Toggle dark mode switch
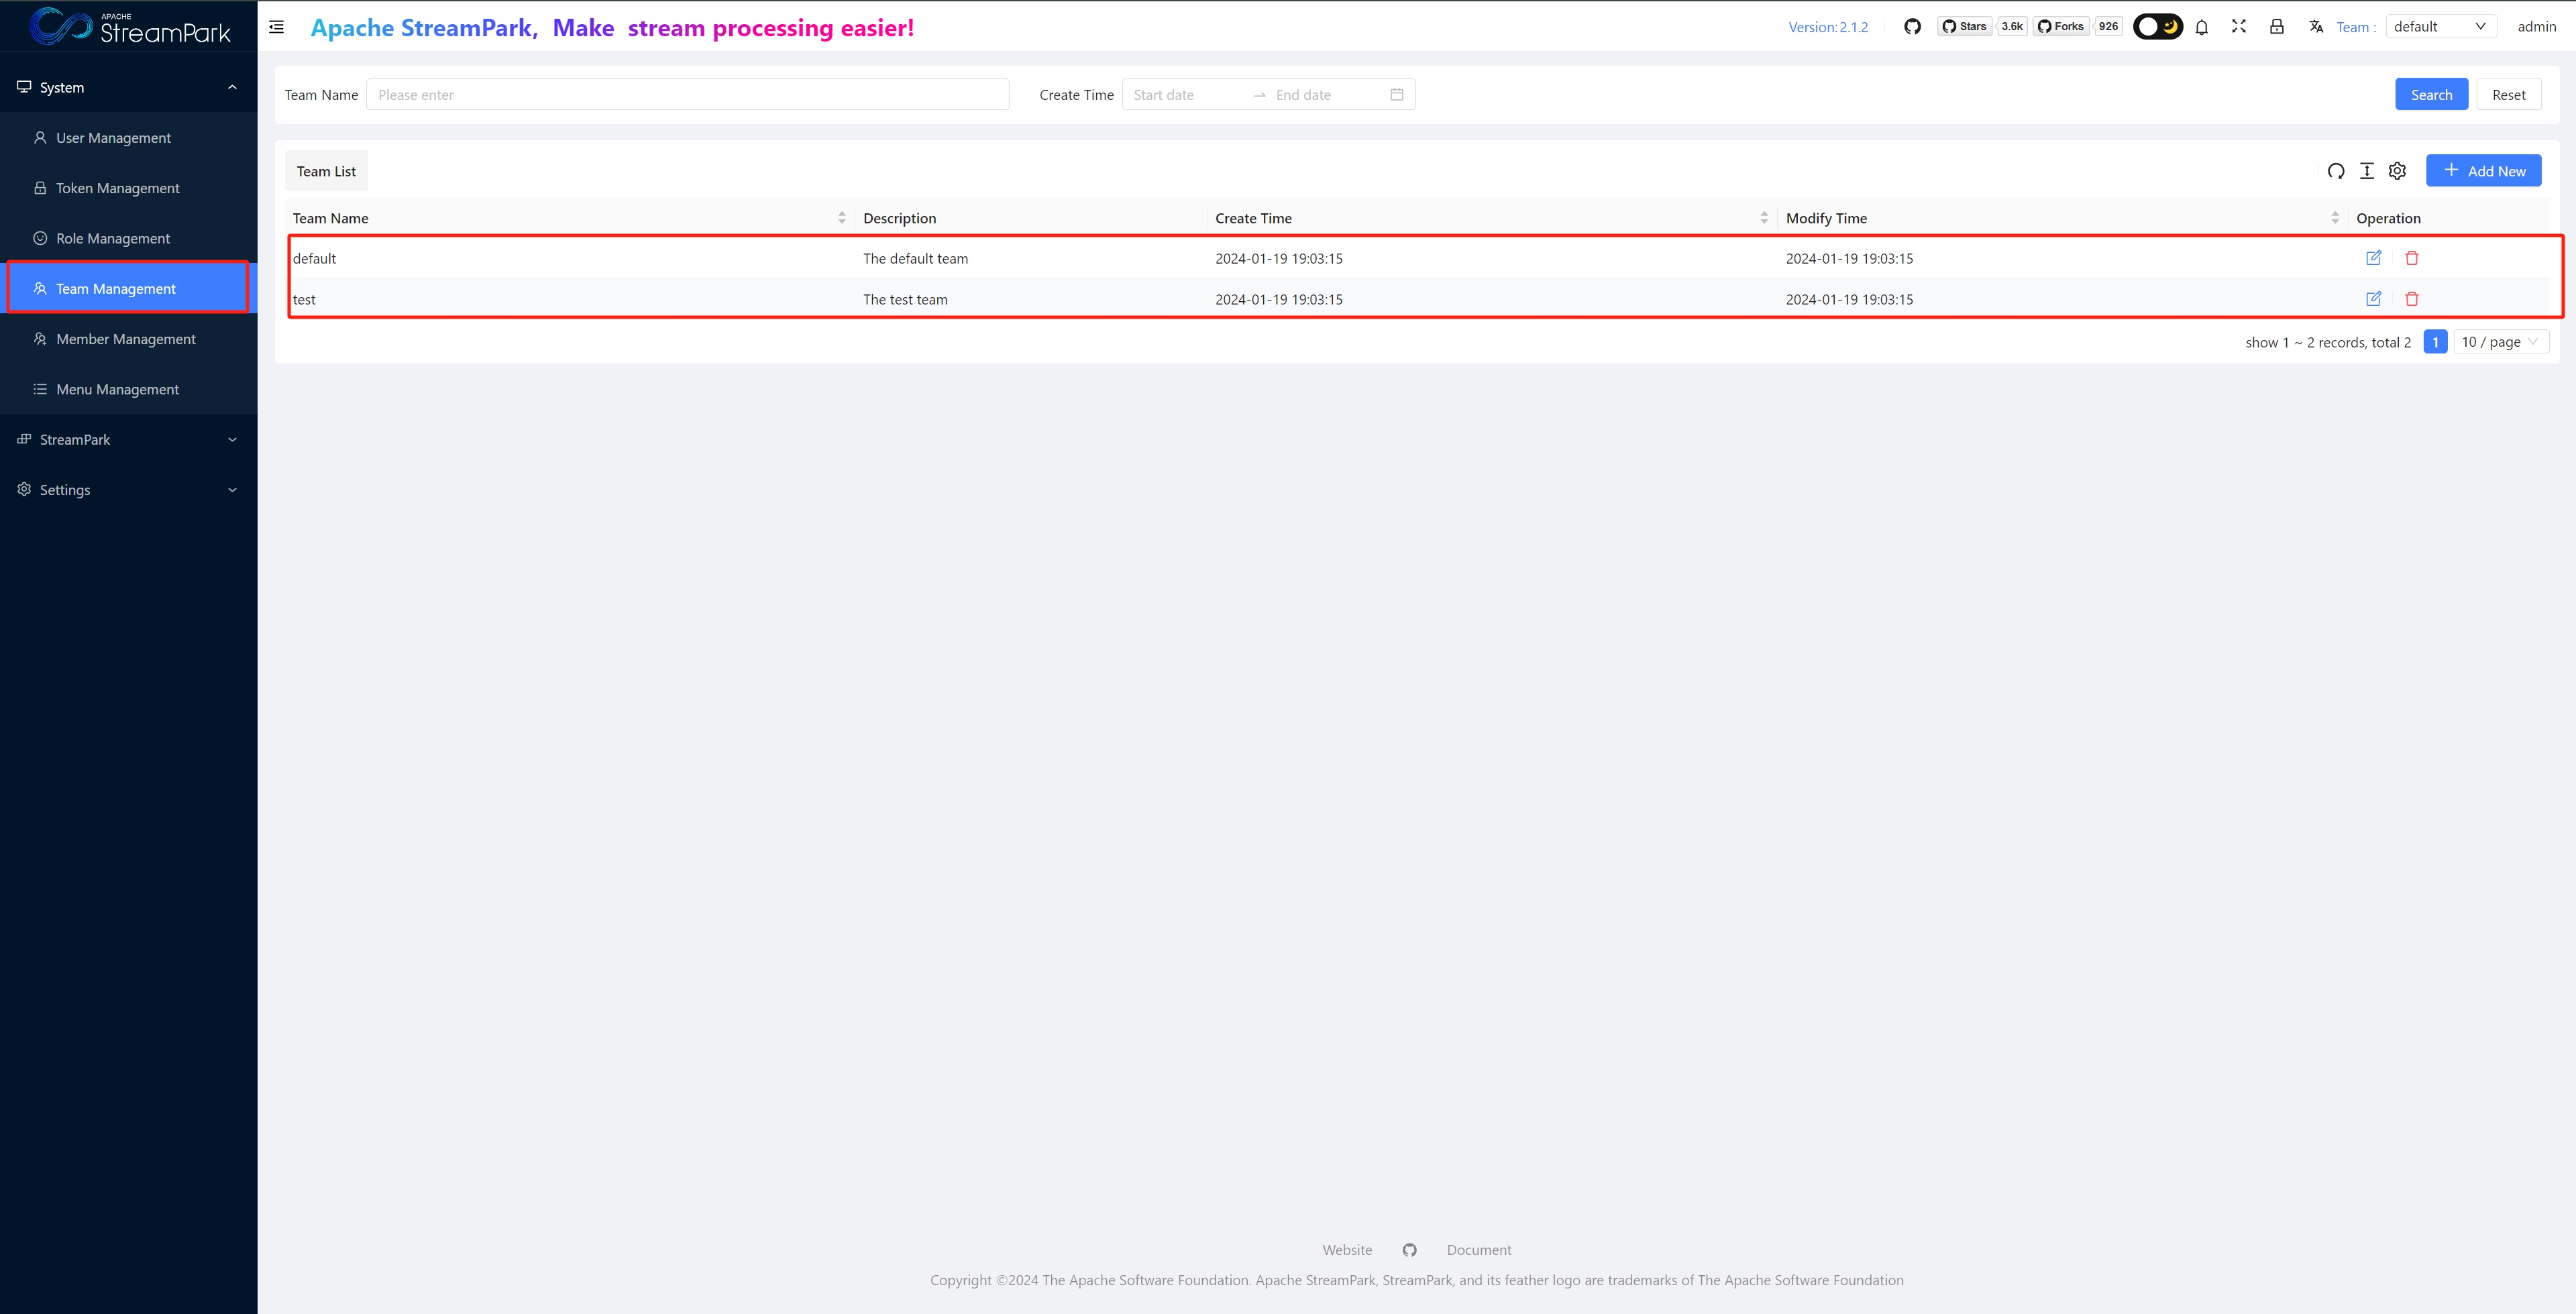Screen dimensions: 2576x1314 tap(2157, 27)
